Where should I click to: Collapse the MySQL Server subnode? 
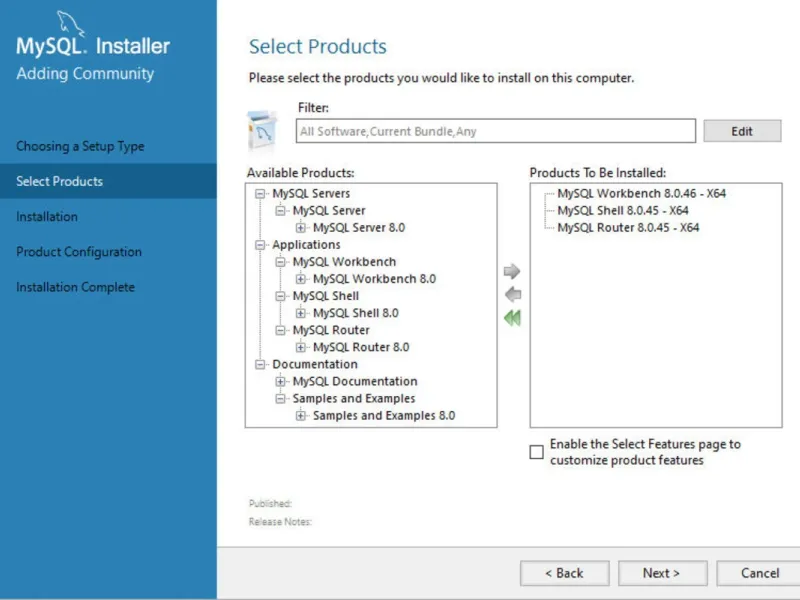280,211
